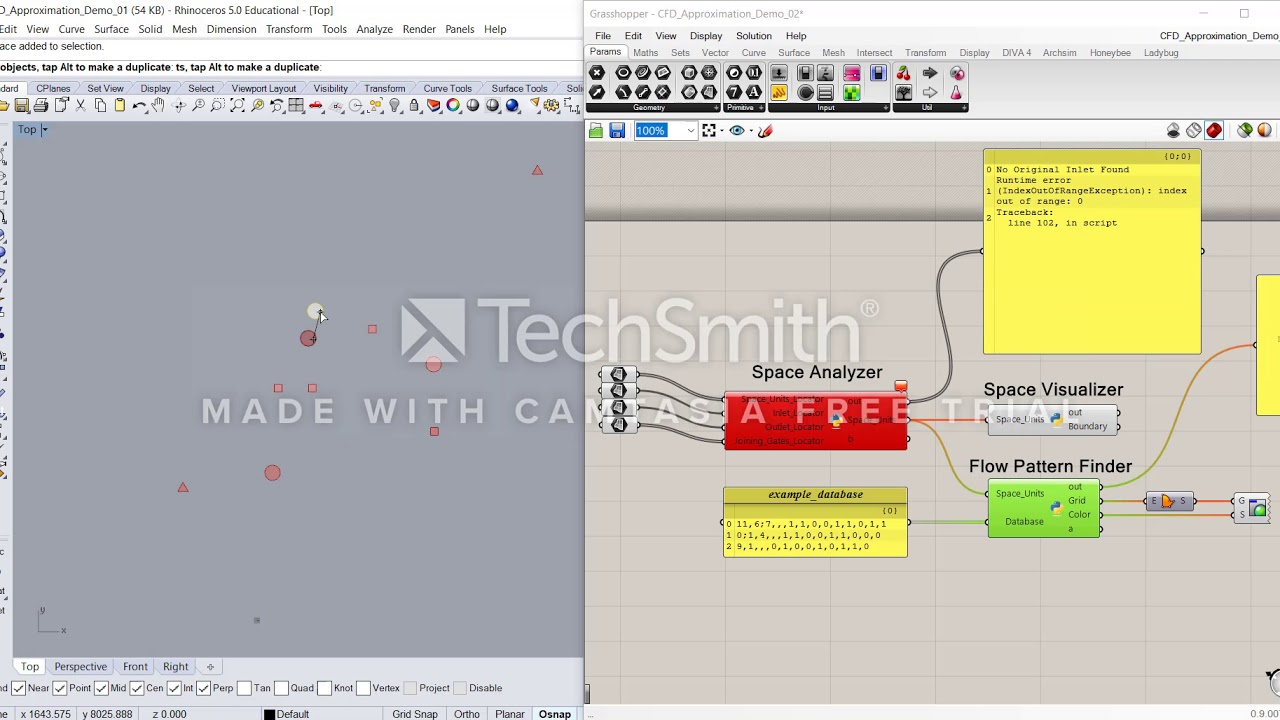The width and height of the screenshot is (1280, 720).
Task: Click the pink flask icon in Util
Action: point(957,93)
